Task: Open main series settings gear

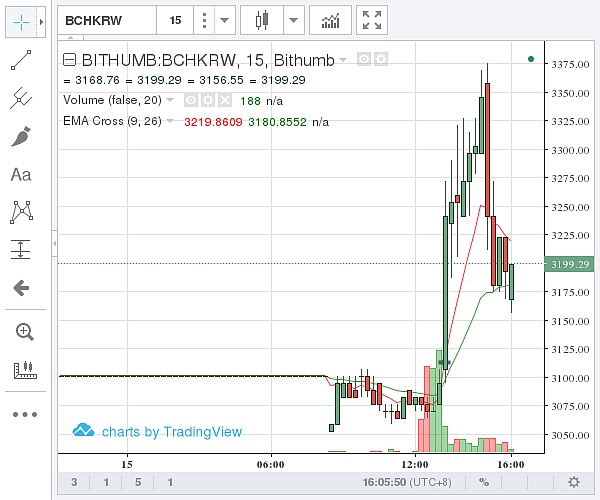Action: coord(381,59)
